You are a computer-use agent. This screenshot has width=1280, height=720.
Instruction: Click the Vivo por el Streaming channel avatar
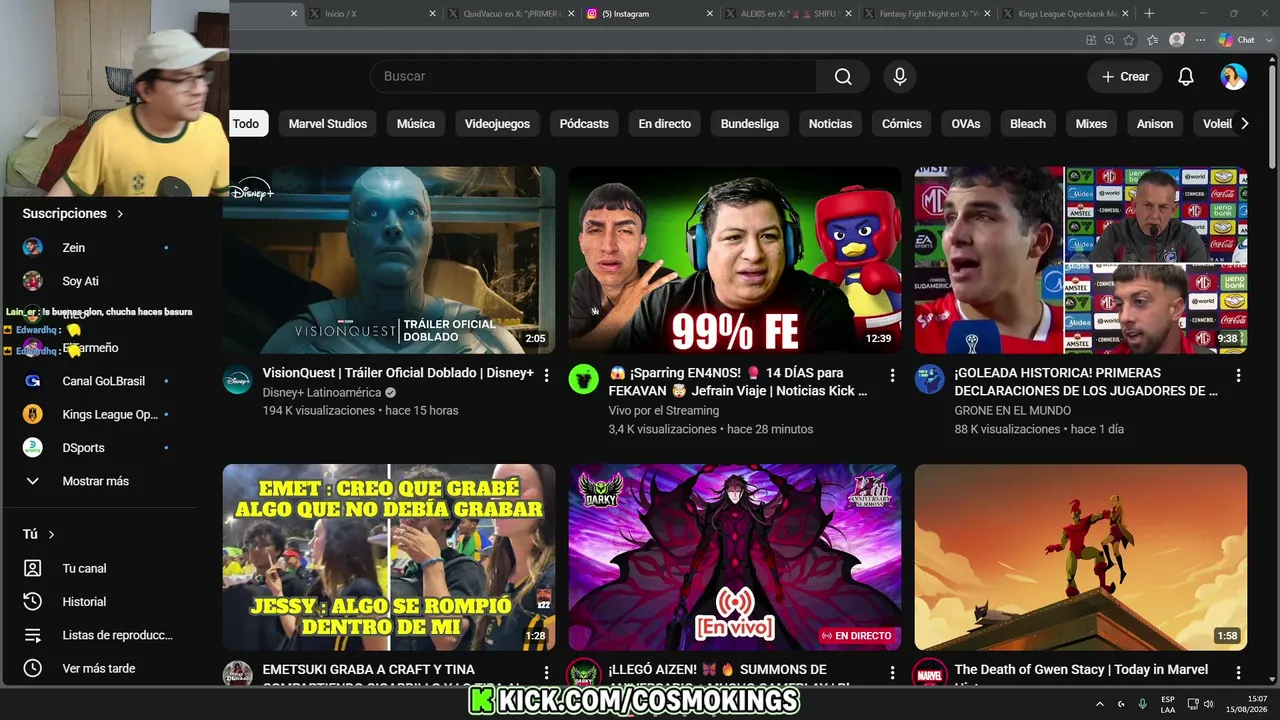tap(583, 379)
